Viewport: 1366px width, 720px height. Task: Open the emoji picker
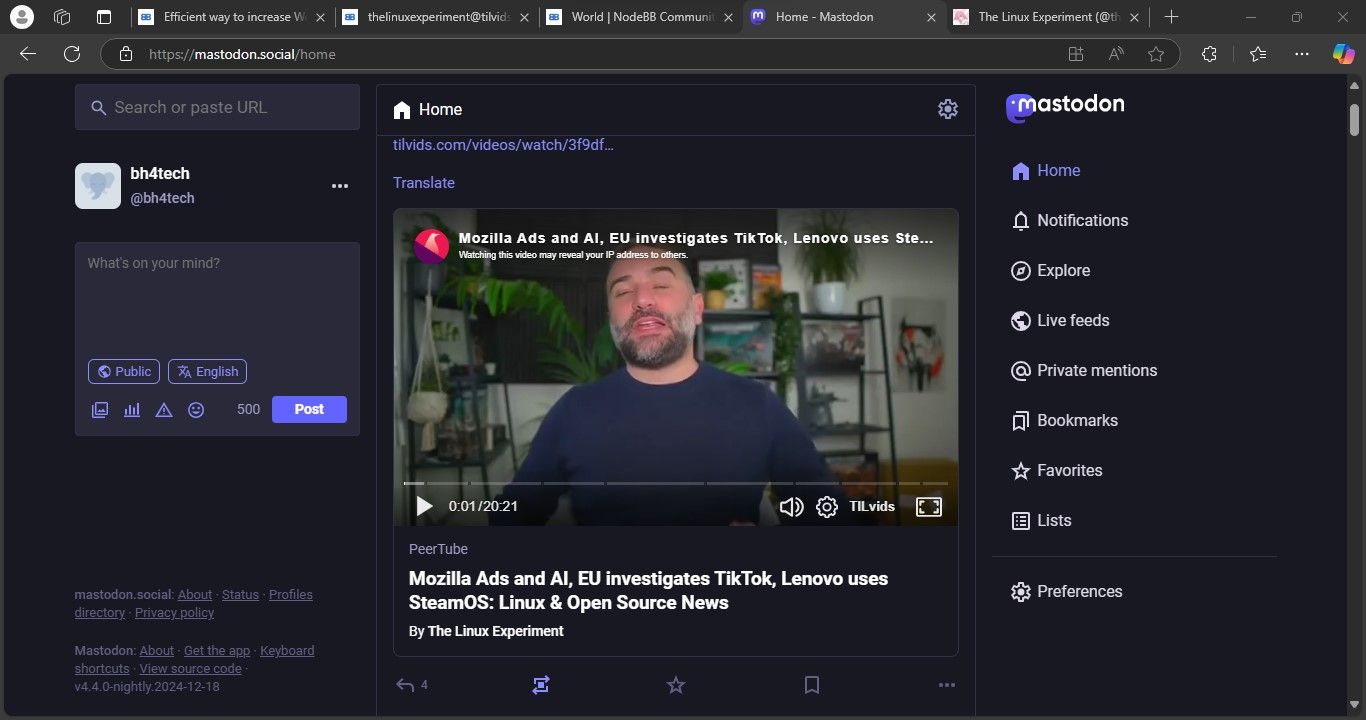click(x=196, y=410)
